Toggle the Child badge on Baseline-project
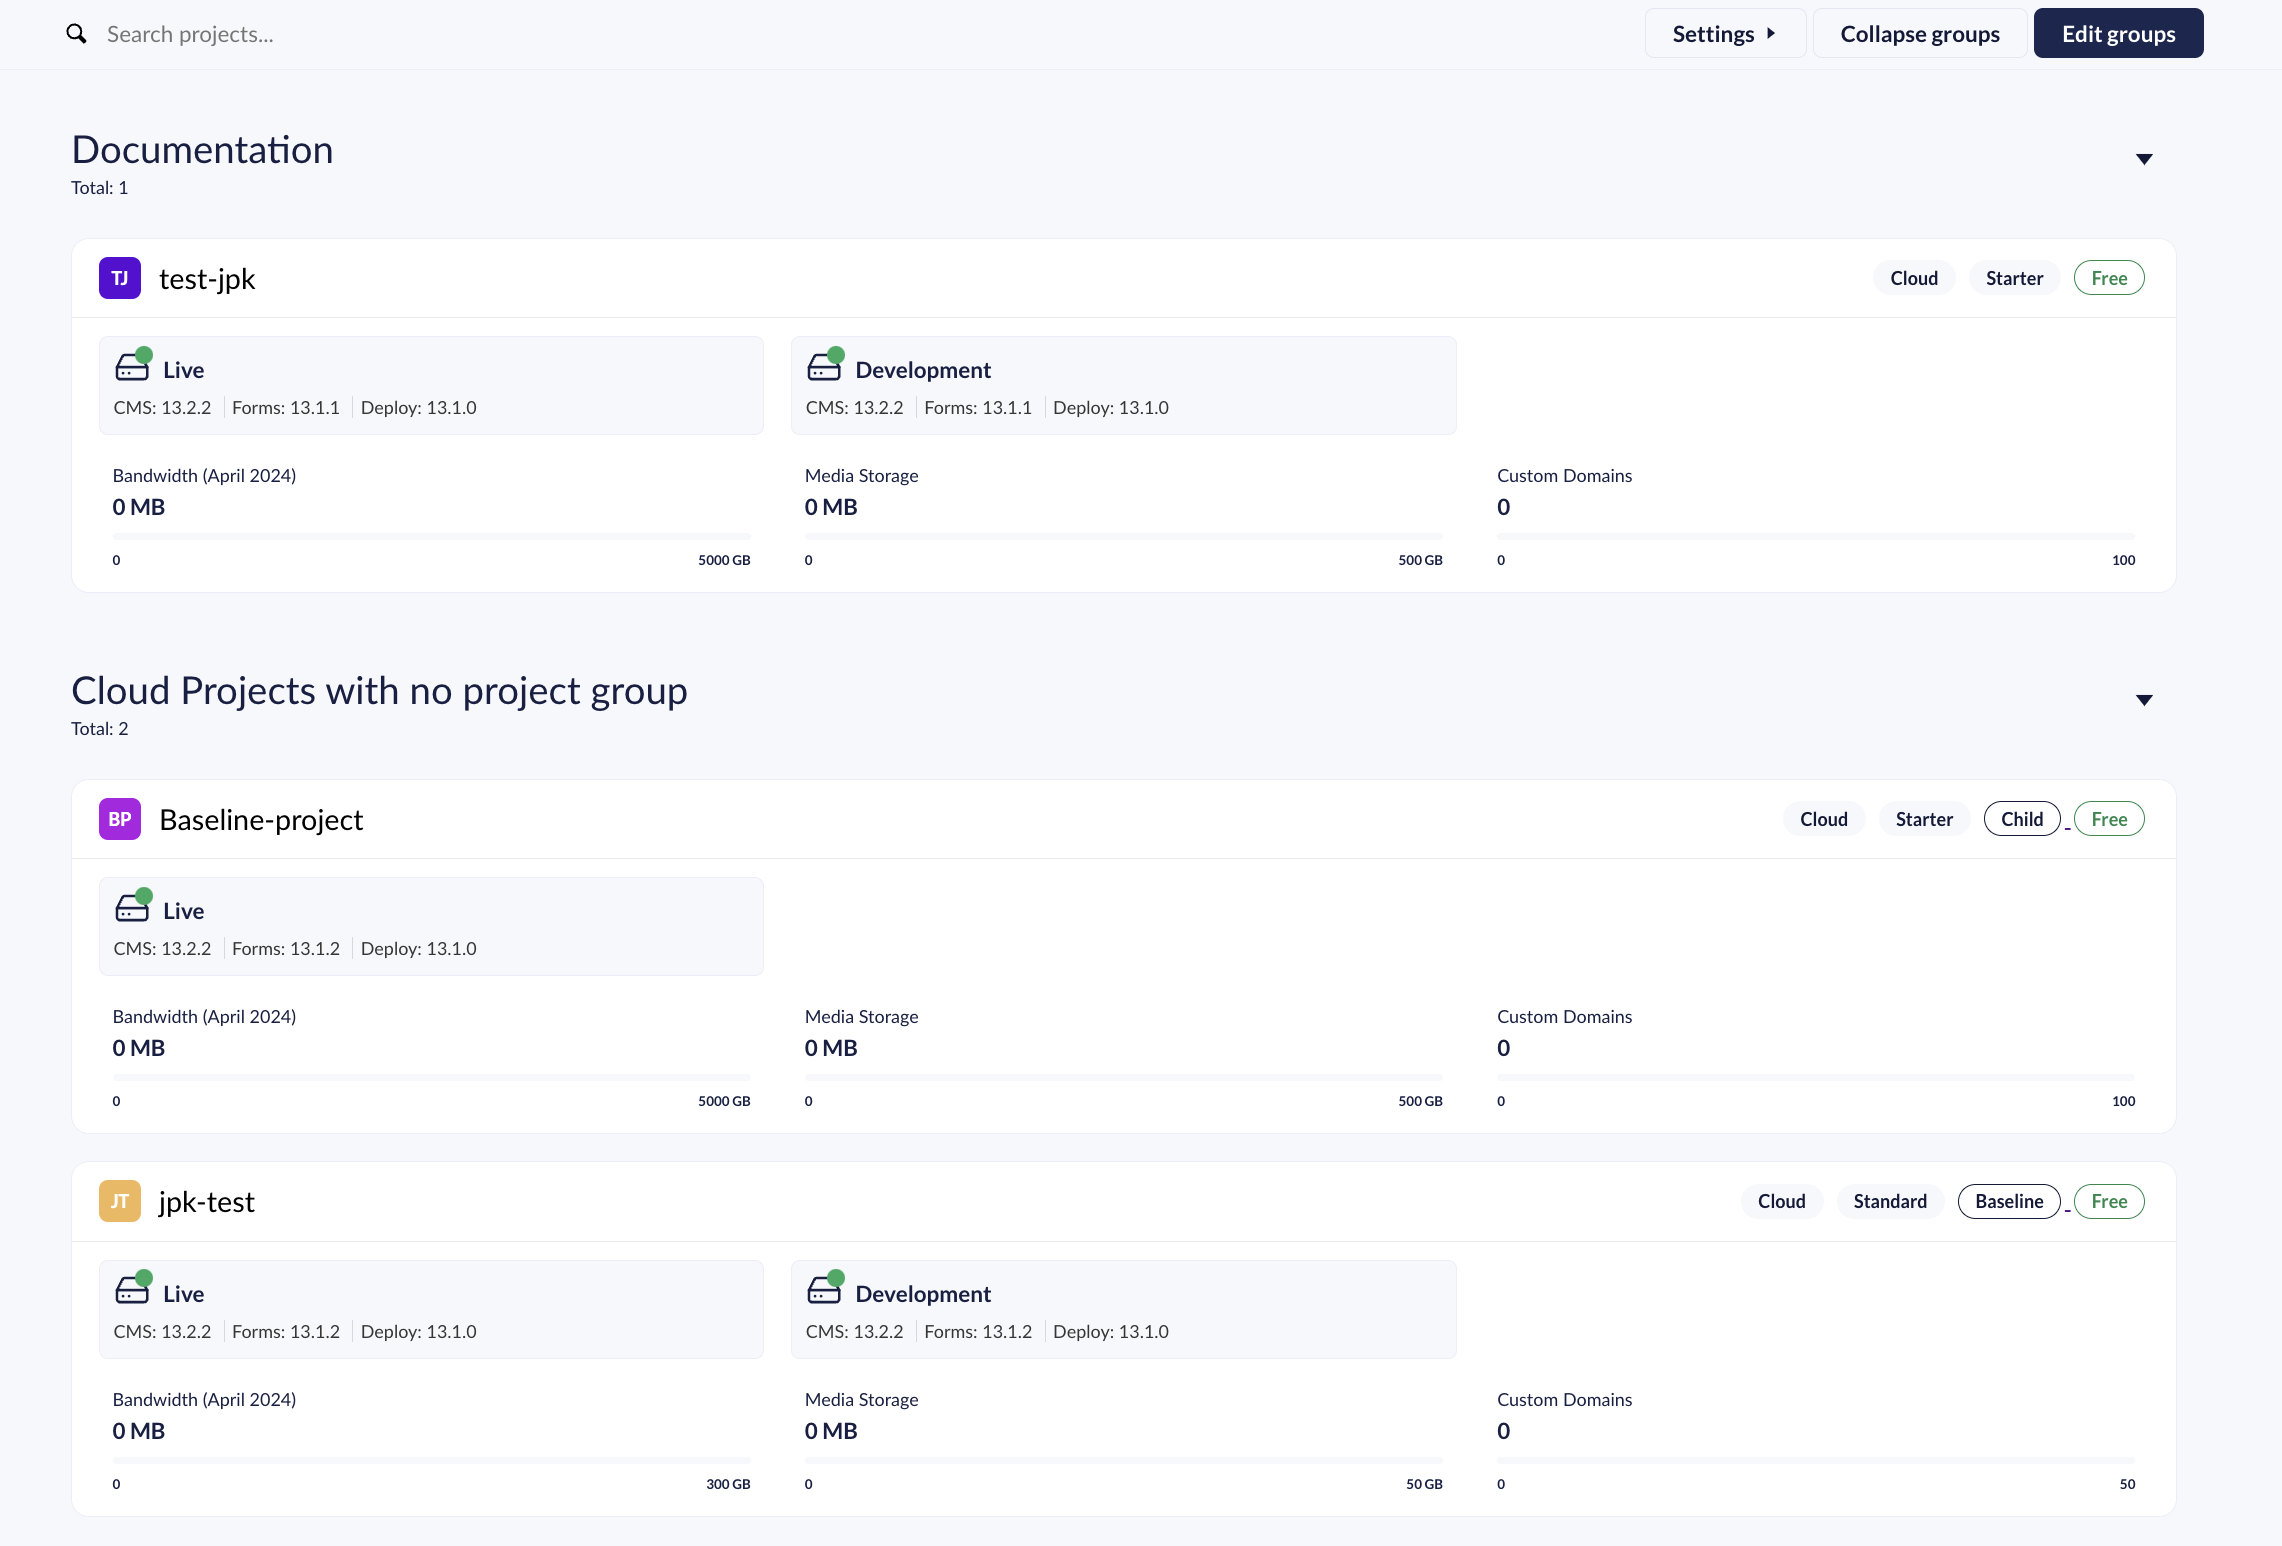The height and width of the screenshot is (1546, 2282). coord(2021,818)
